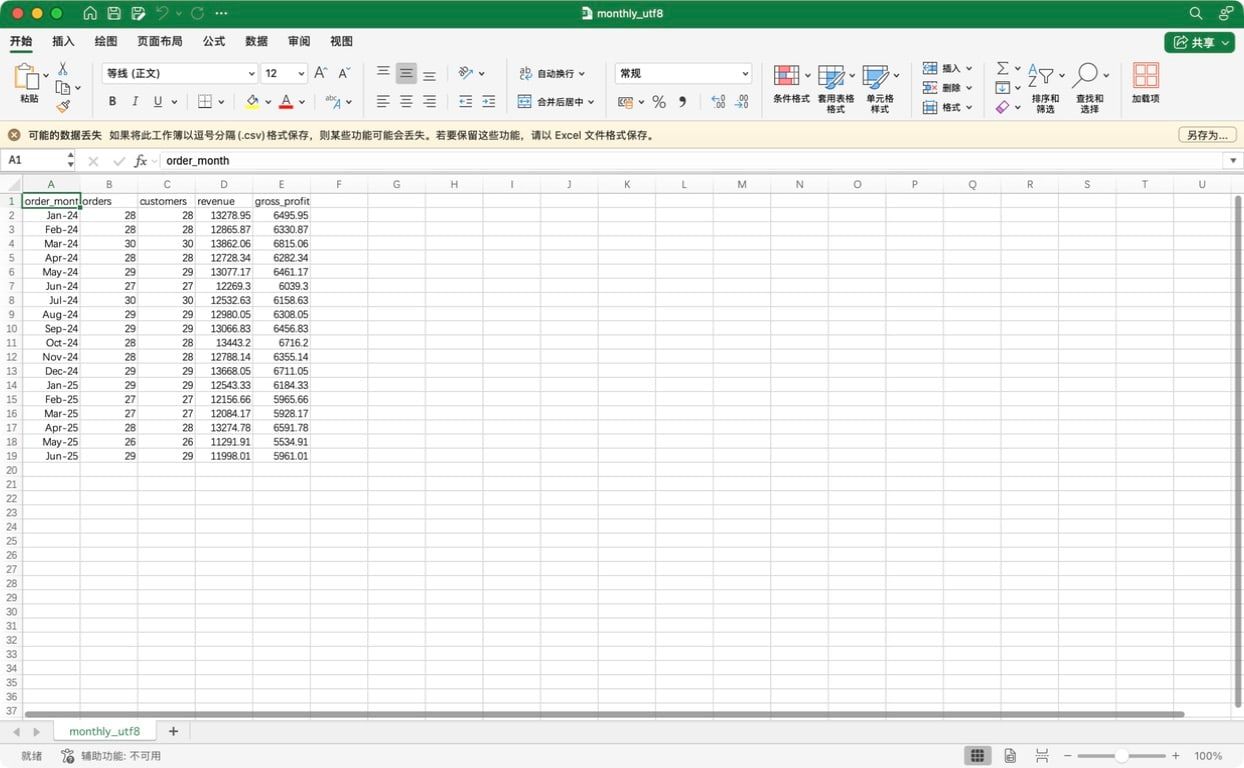Screen dimensions: 1244x768
Task: Open Cell Styles (单元格样式) menu
Action: pos(880,88)
